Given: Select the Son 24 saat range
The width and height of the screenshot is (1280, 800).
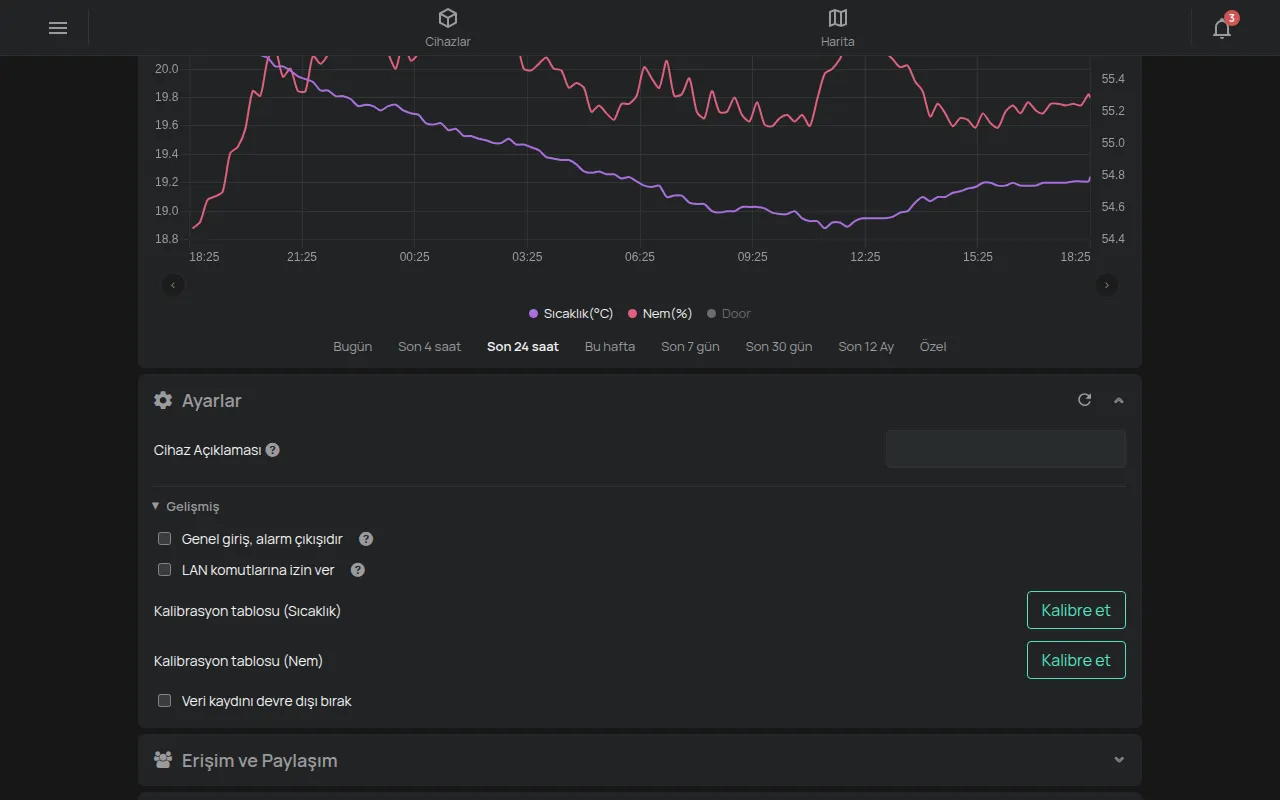Looking at the screenshot, I should click(523, 347).
